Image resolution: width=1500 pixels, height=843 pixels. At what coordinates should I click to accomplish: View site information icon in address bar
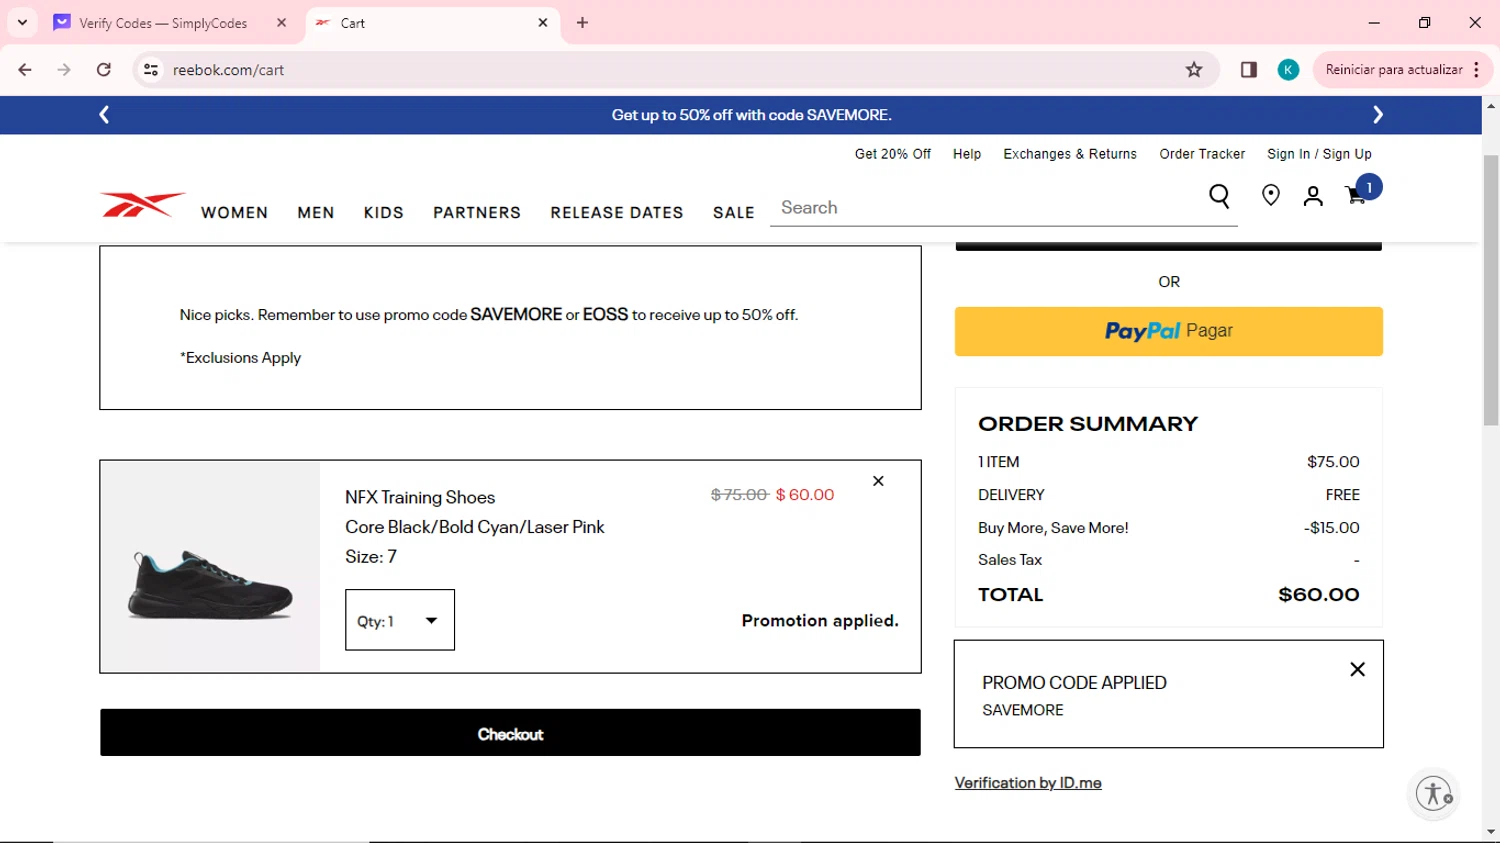pos(151,70)
